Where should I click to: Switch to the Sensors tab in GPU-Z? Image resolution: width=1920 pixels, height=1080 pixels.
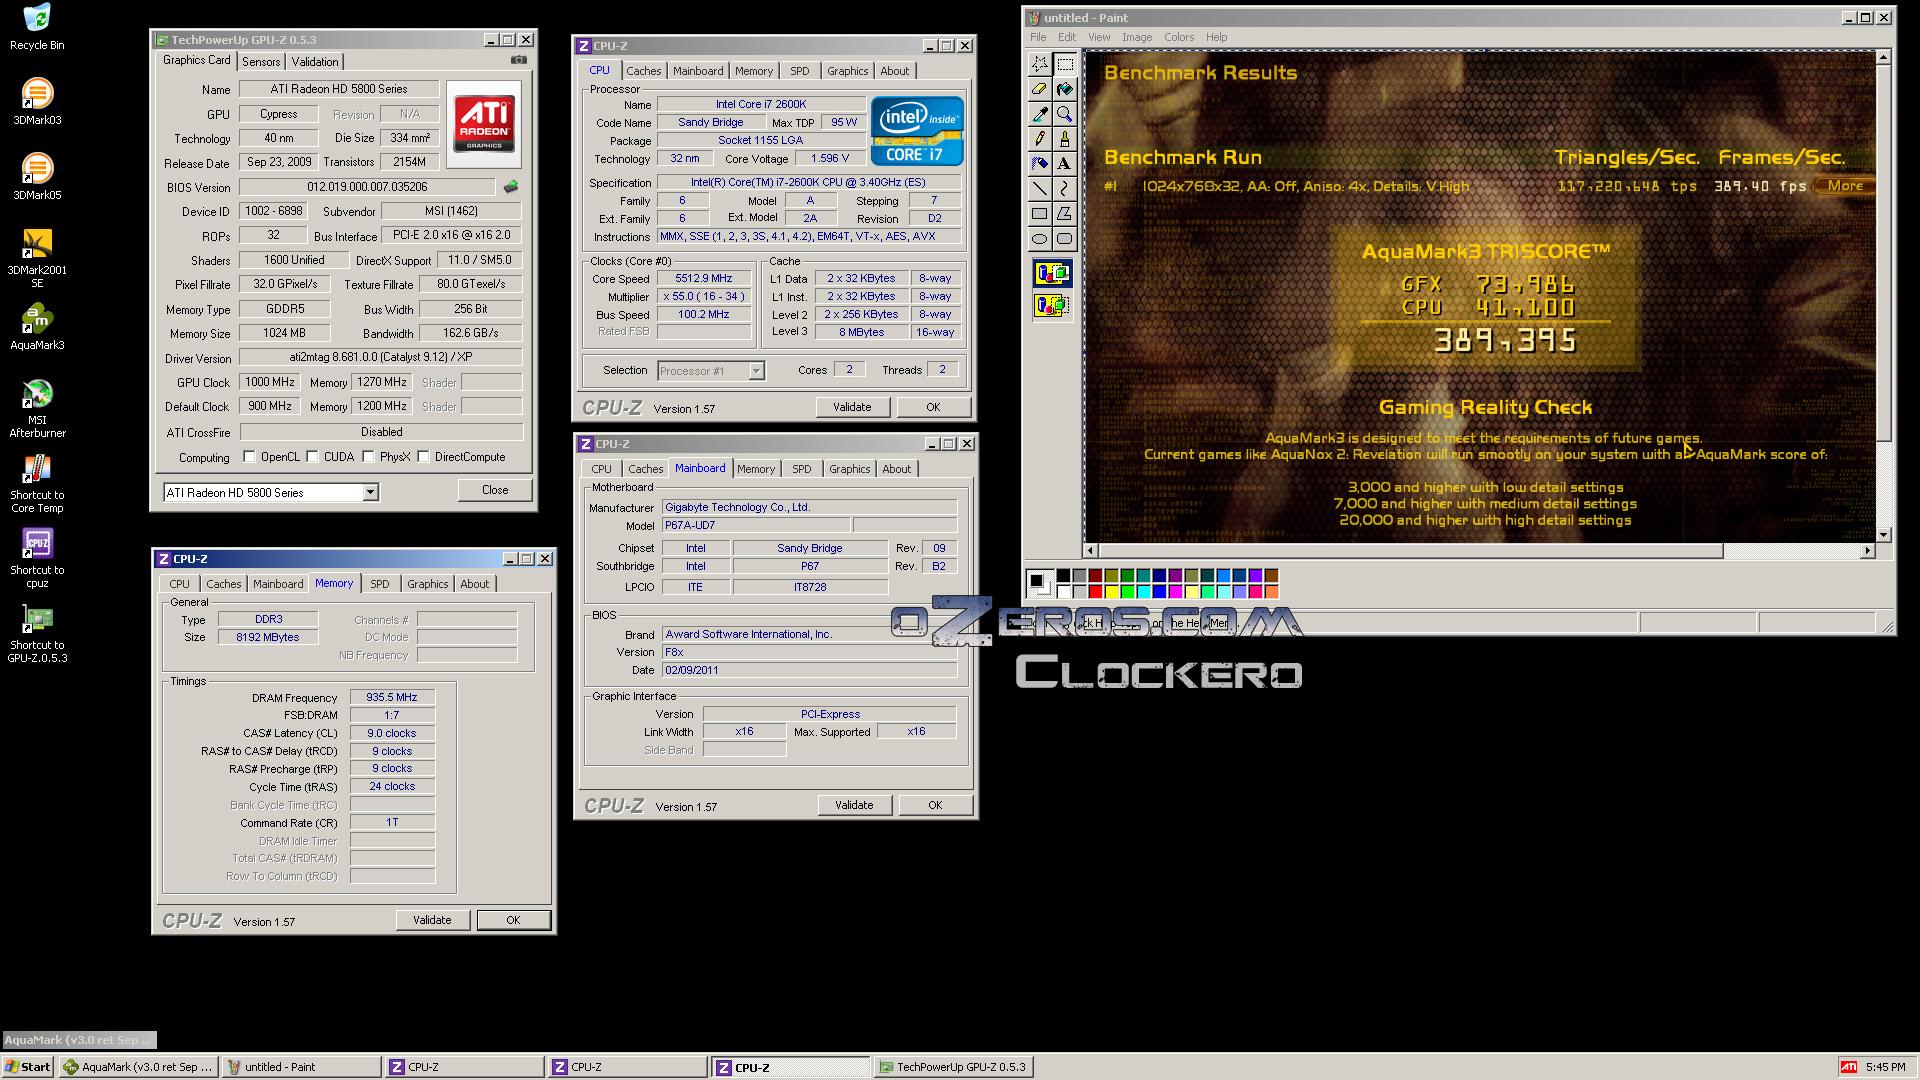click(x=261, y=62)
